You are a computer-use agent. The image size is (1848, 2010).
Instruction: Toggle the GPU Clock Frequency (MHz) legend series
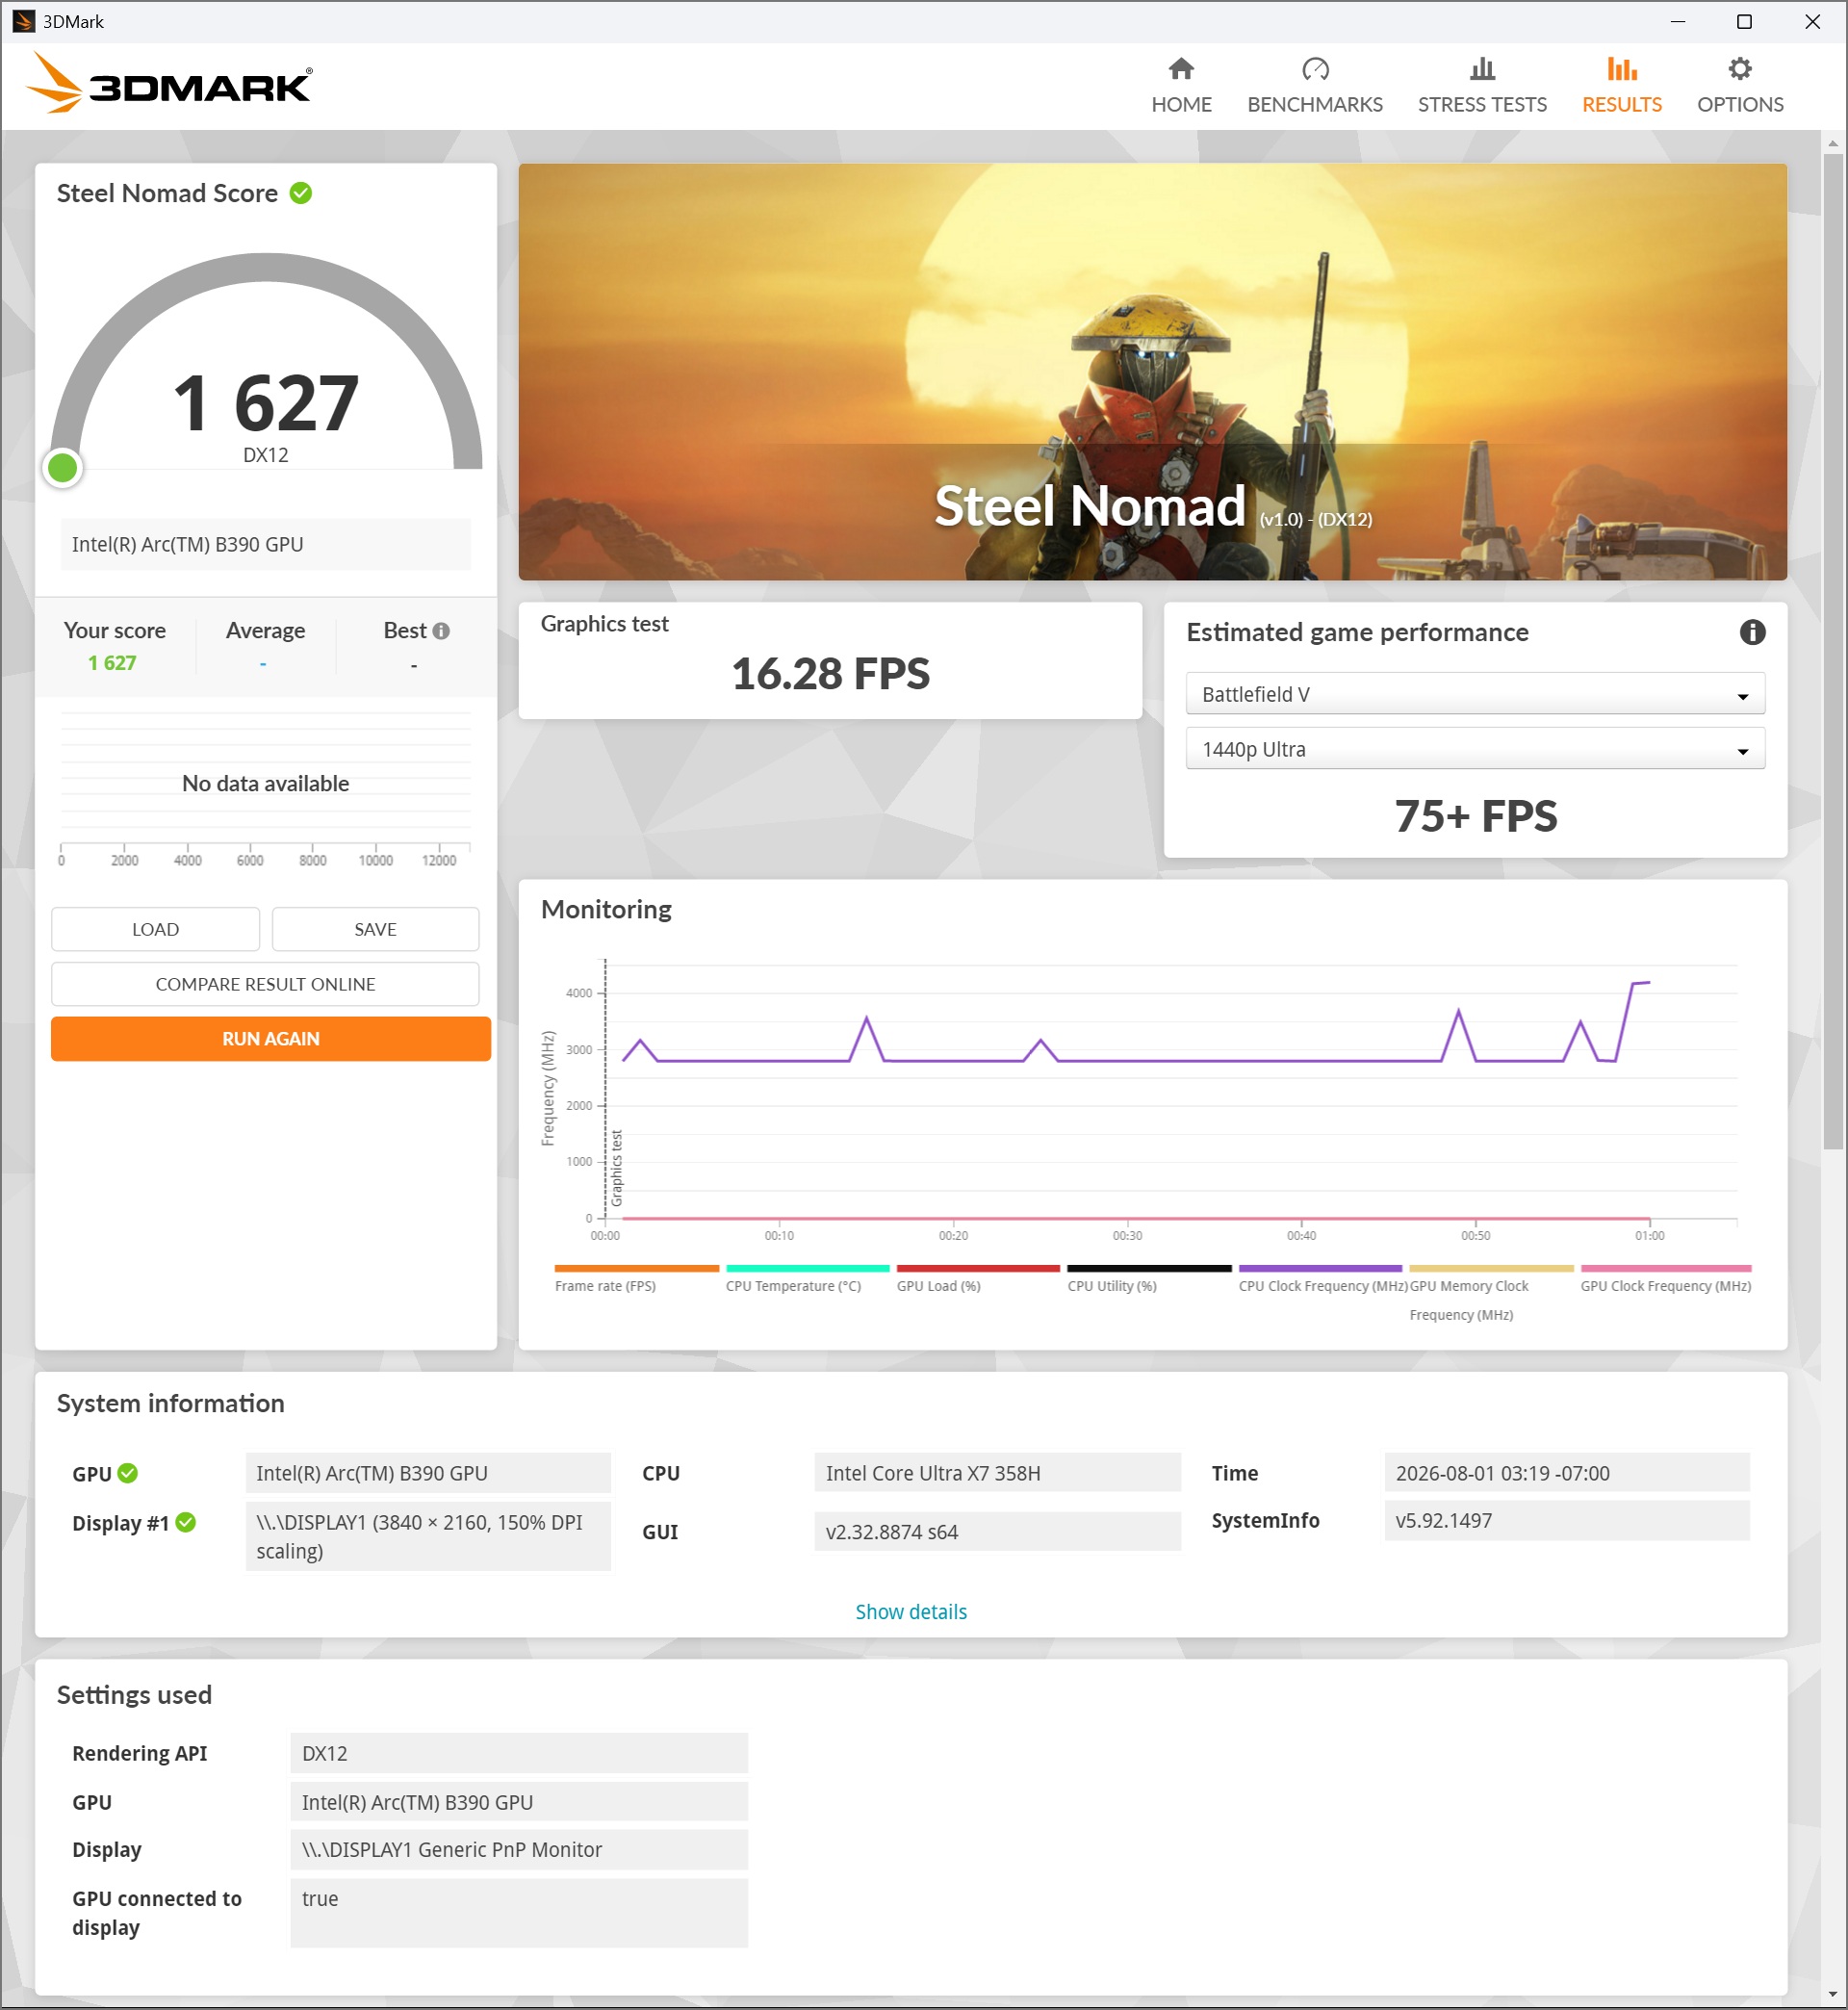pos(1666,1279)
